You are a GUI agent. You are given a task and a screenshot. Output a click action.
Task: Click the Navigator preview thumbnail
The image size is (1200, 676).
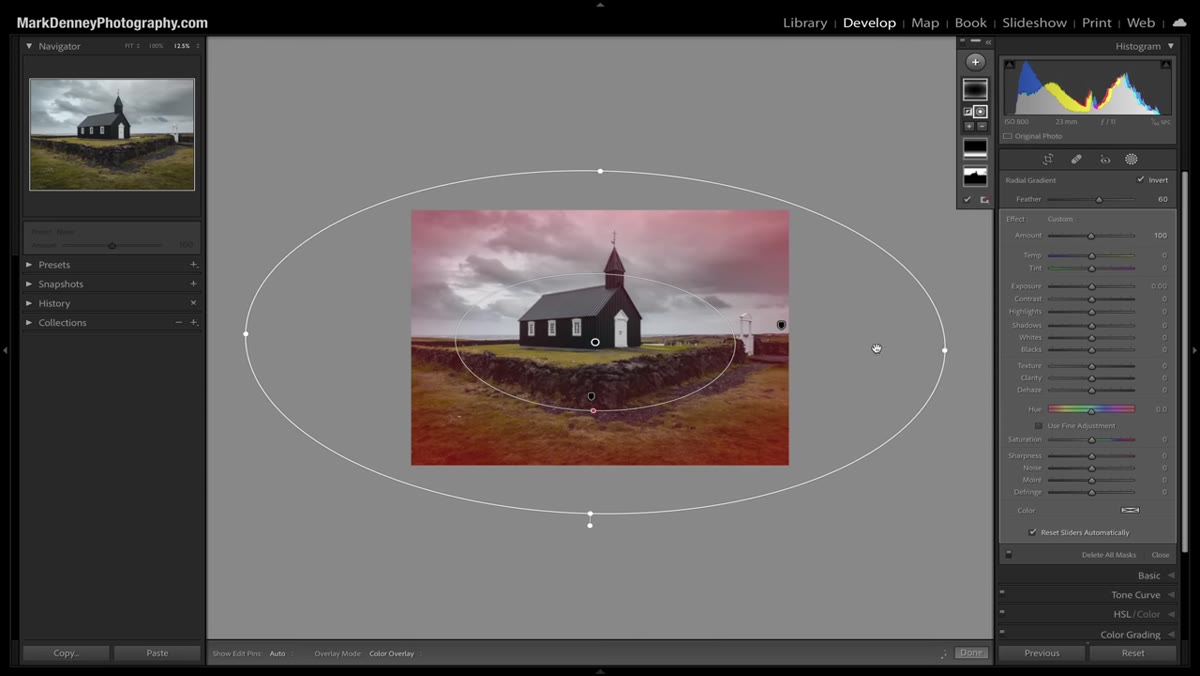tap(112, 134)
